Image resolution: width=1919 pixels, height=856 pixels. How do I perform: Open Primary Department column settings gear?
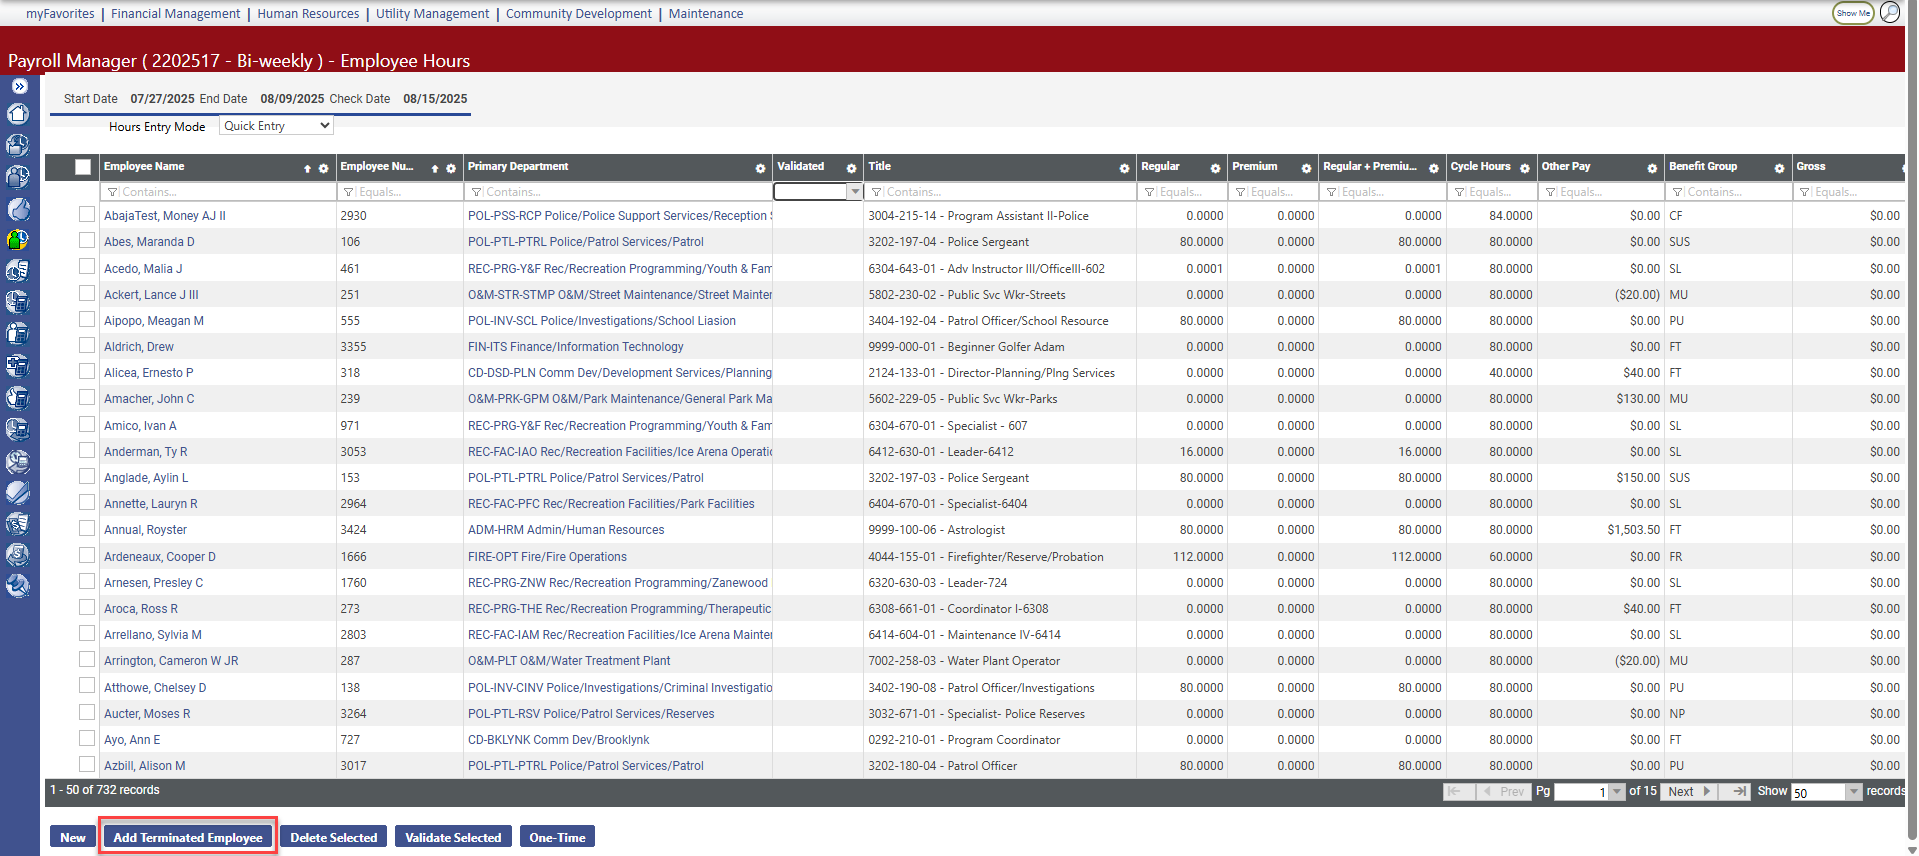point(760,168)
